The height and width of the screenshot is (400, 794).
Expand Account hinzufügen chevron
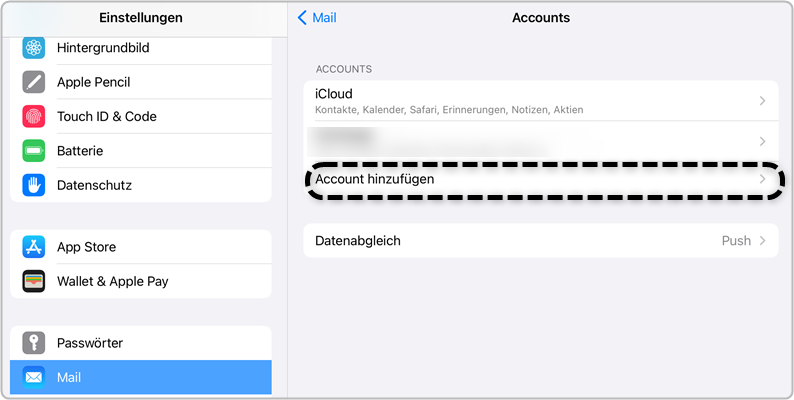coord(763,179)
